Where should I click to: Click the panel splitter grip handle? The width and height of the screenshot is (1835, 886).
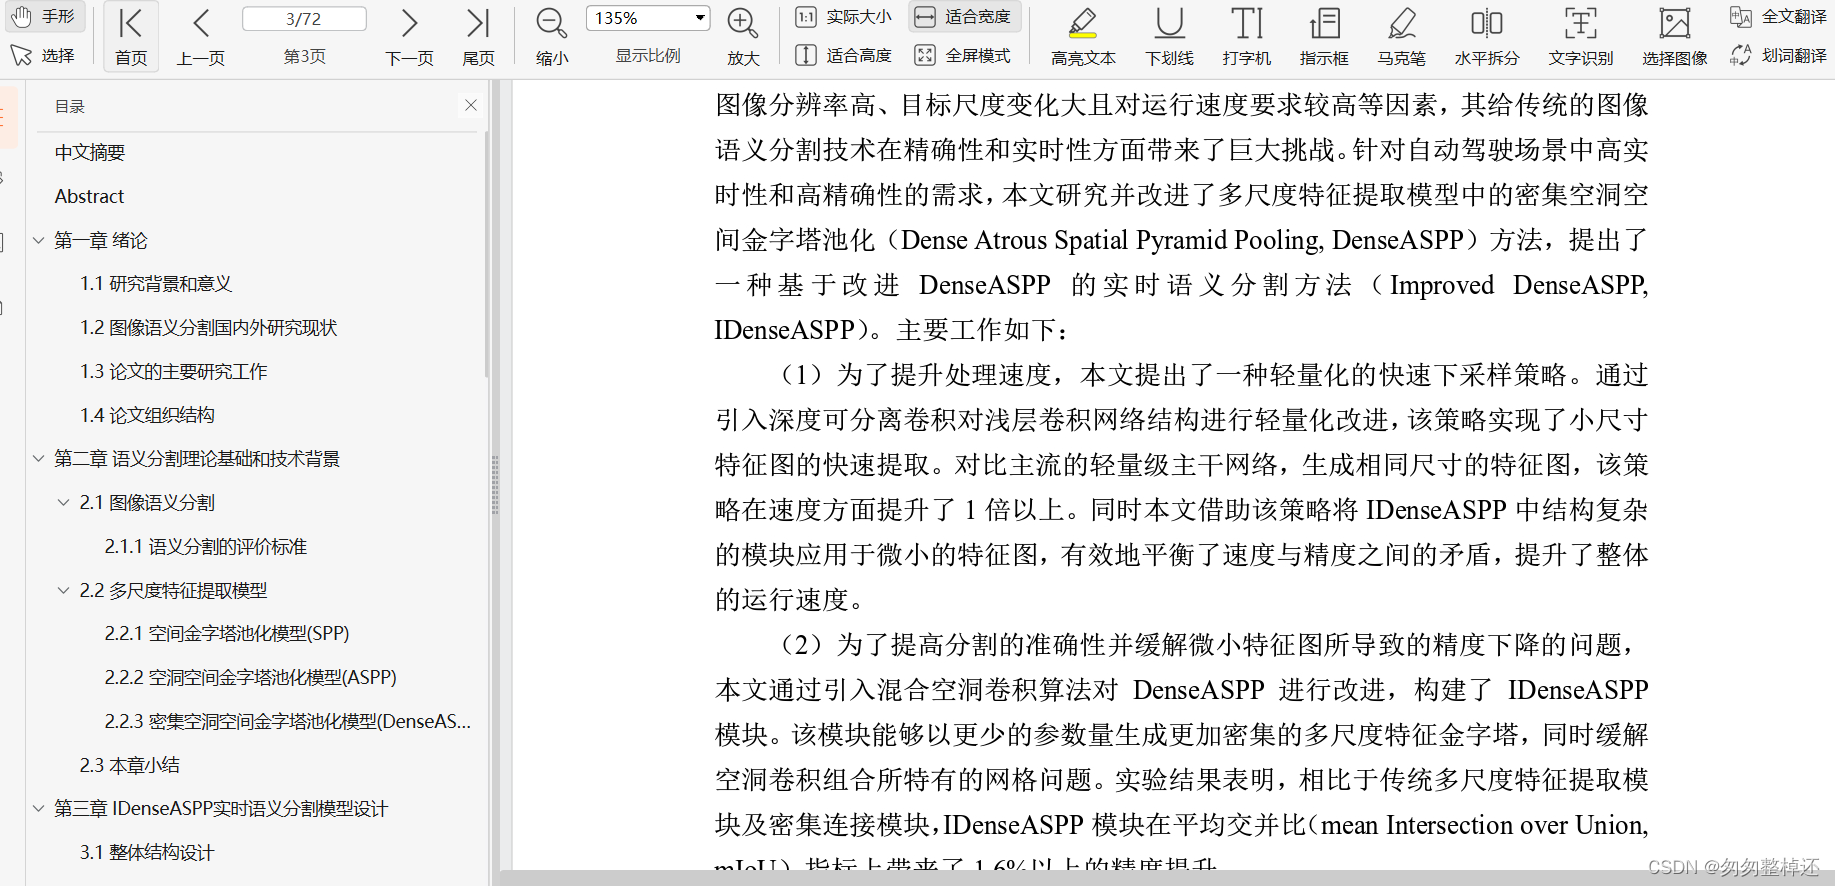point(495,485)
